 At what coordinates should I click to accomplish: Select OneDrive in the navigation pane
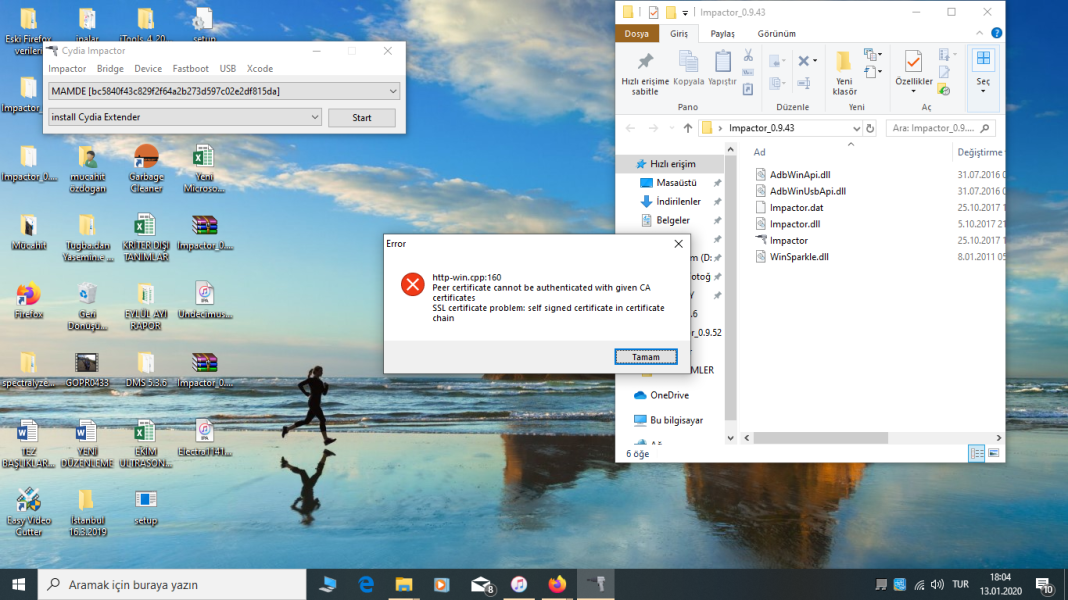click(x=668, y=395)
